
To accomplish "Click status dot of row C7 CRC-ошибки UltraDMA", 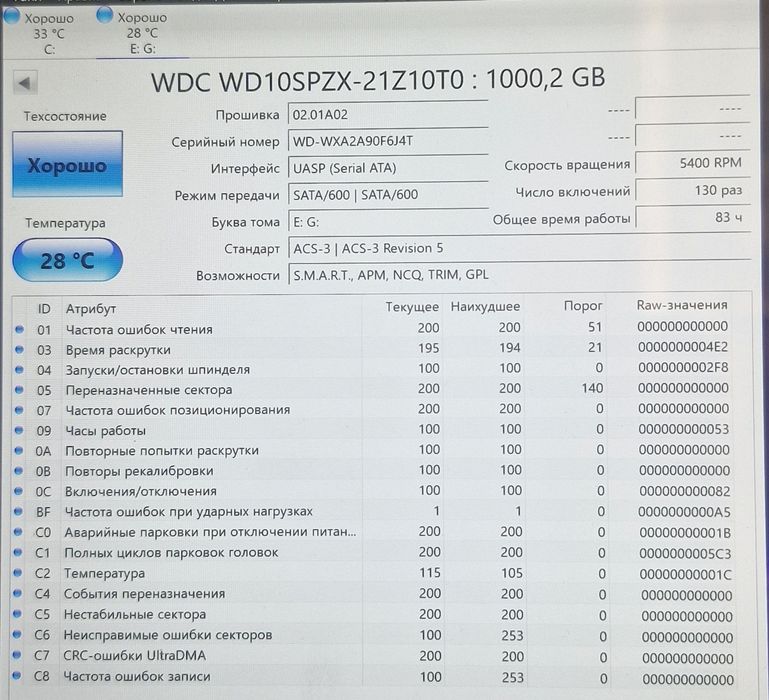I will [17, 655].
